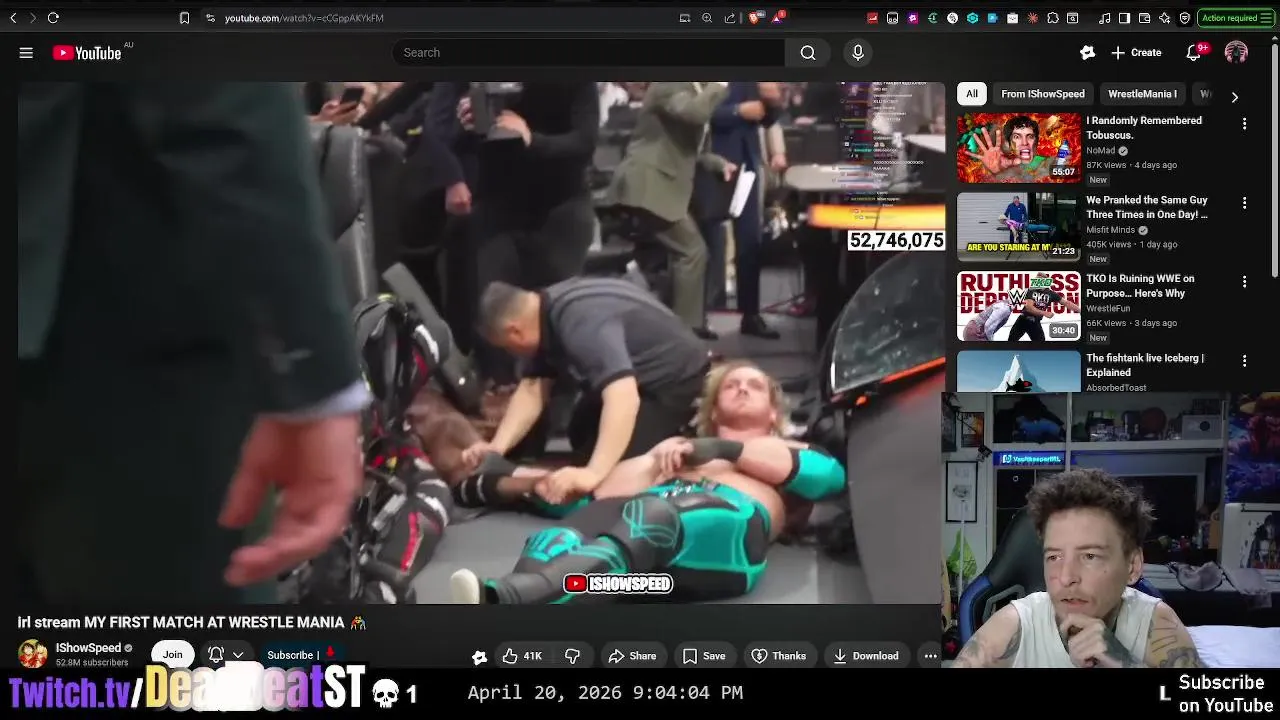This screenshot has height=720, width=1280.
Task: Open the Brave Wallet icon
Action: (x=1145, y=18)
